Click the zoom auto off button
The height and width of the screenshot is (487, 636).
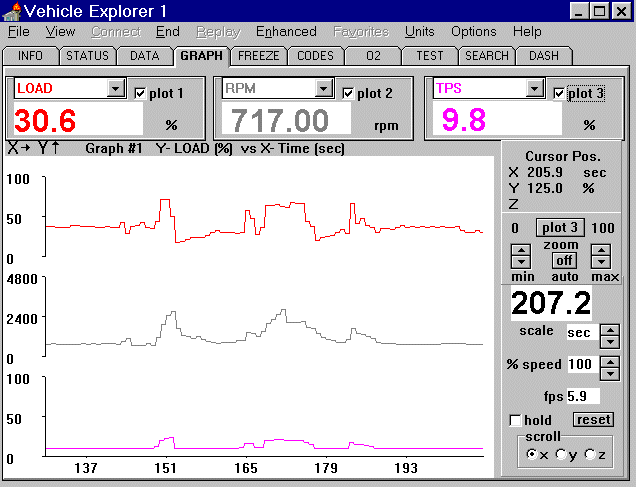pyautogui.click(x=561, y=260)
